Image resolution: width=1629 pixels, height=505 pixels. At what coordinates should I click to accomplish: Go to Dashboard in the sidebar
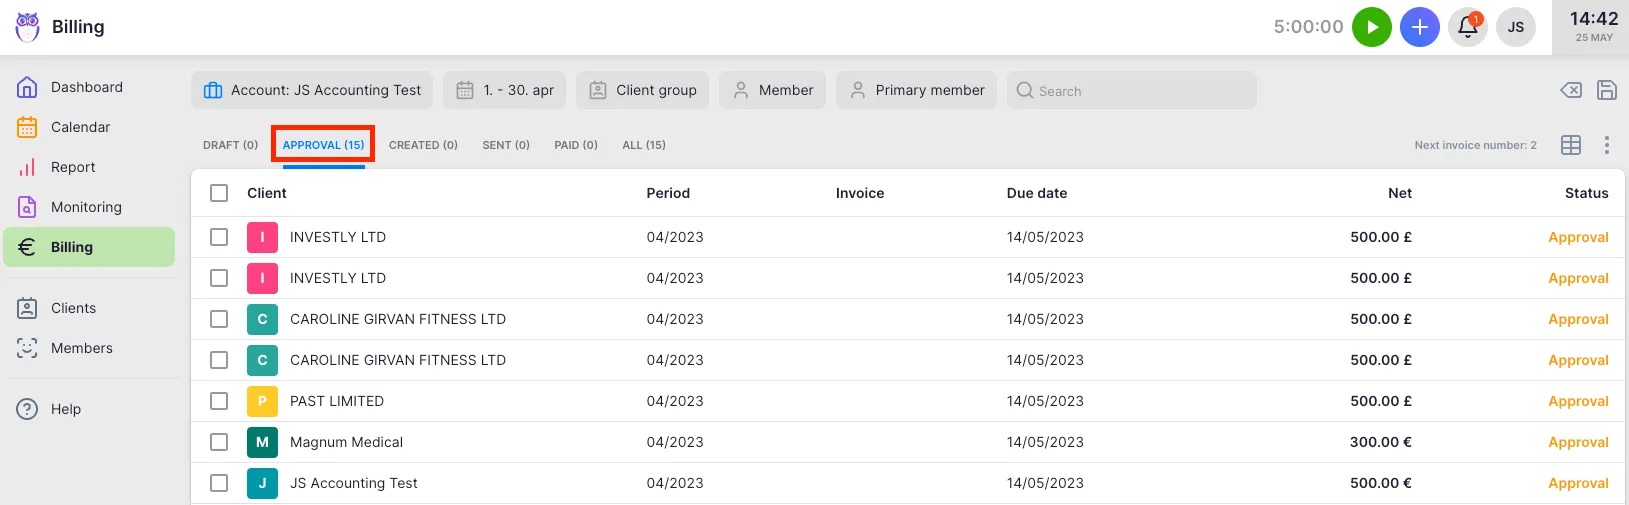pyautogui.click(x=86, y=87)
